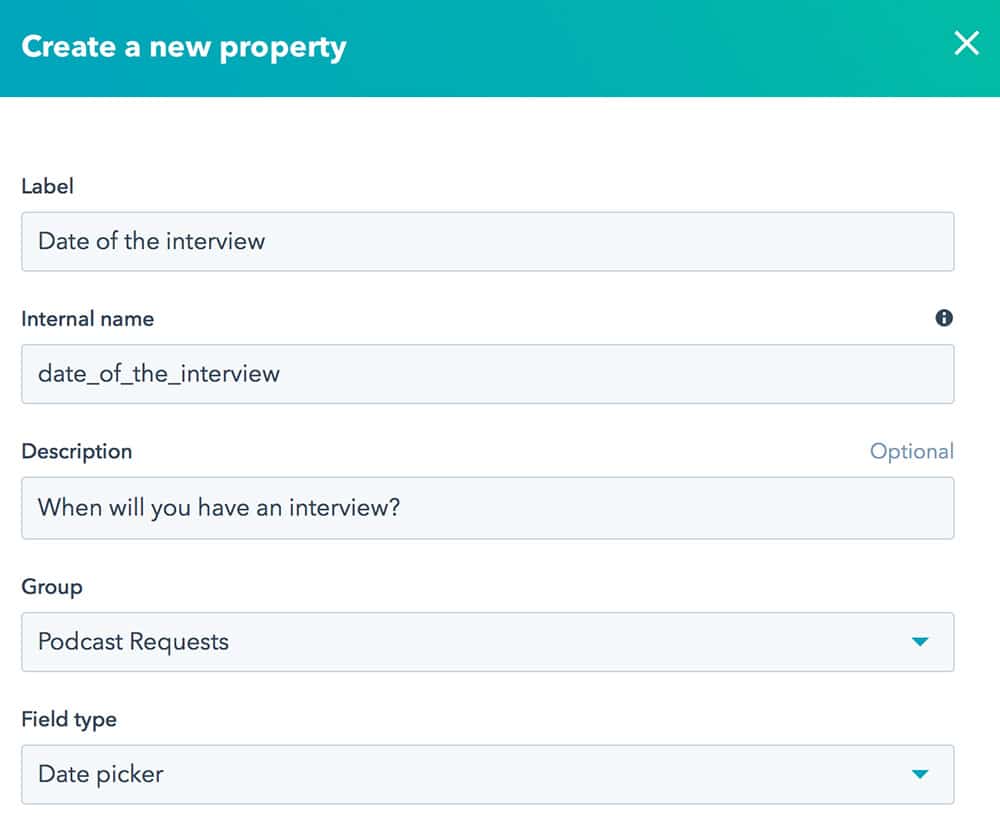Click the Field type section label
Viewport: 1000px width, 834px height.
point(68,719)
